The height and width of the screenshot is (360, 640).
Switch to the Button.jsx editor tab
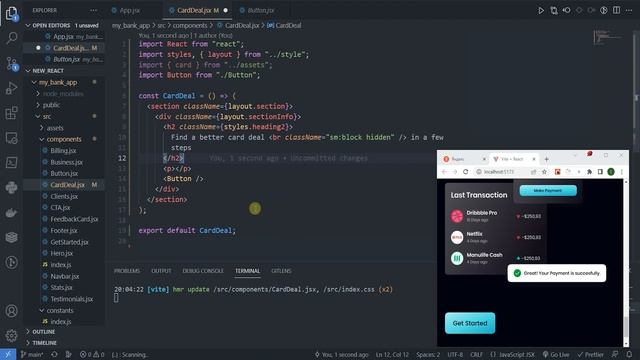click(261, 10)
